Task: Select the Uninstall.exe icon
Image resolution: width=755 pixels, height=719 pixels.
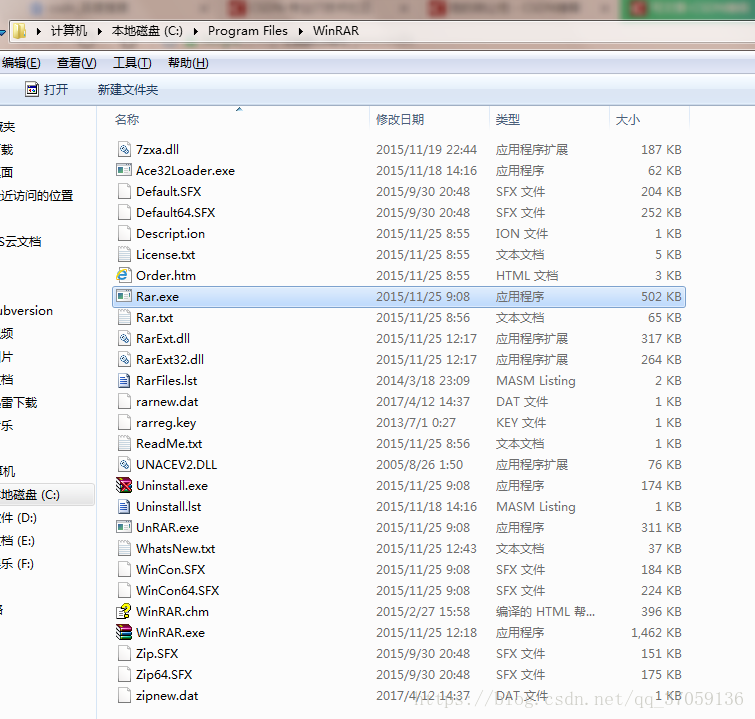Action: click(124, 485)
